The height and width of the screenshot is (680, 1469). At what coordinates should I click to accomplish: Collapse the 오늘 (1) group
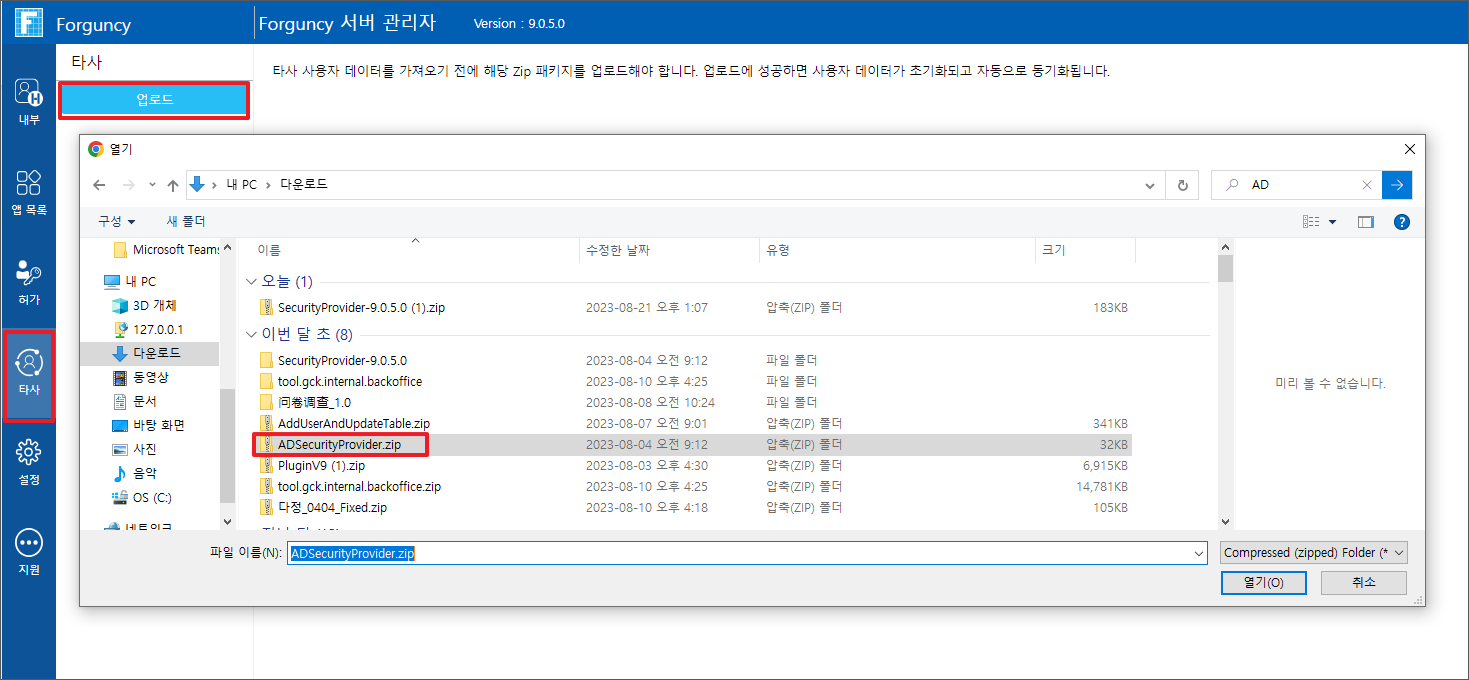pyautogui.click(x=251, y=282)
